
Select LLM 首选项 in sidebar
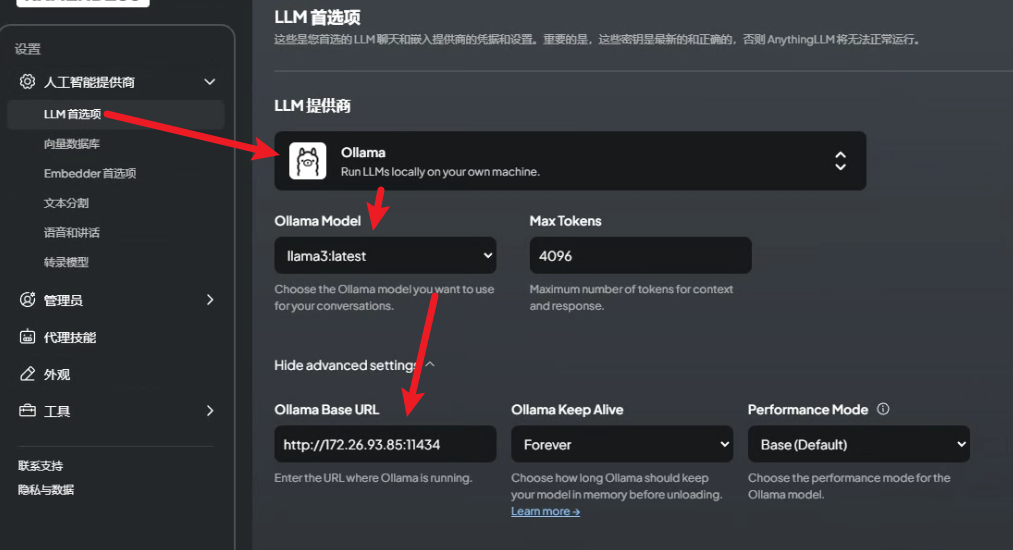click(116, 114)
